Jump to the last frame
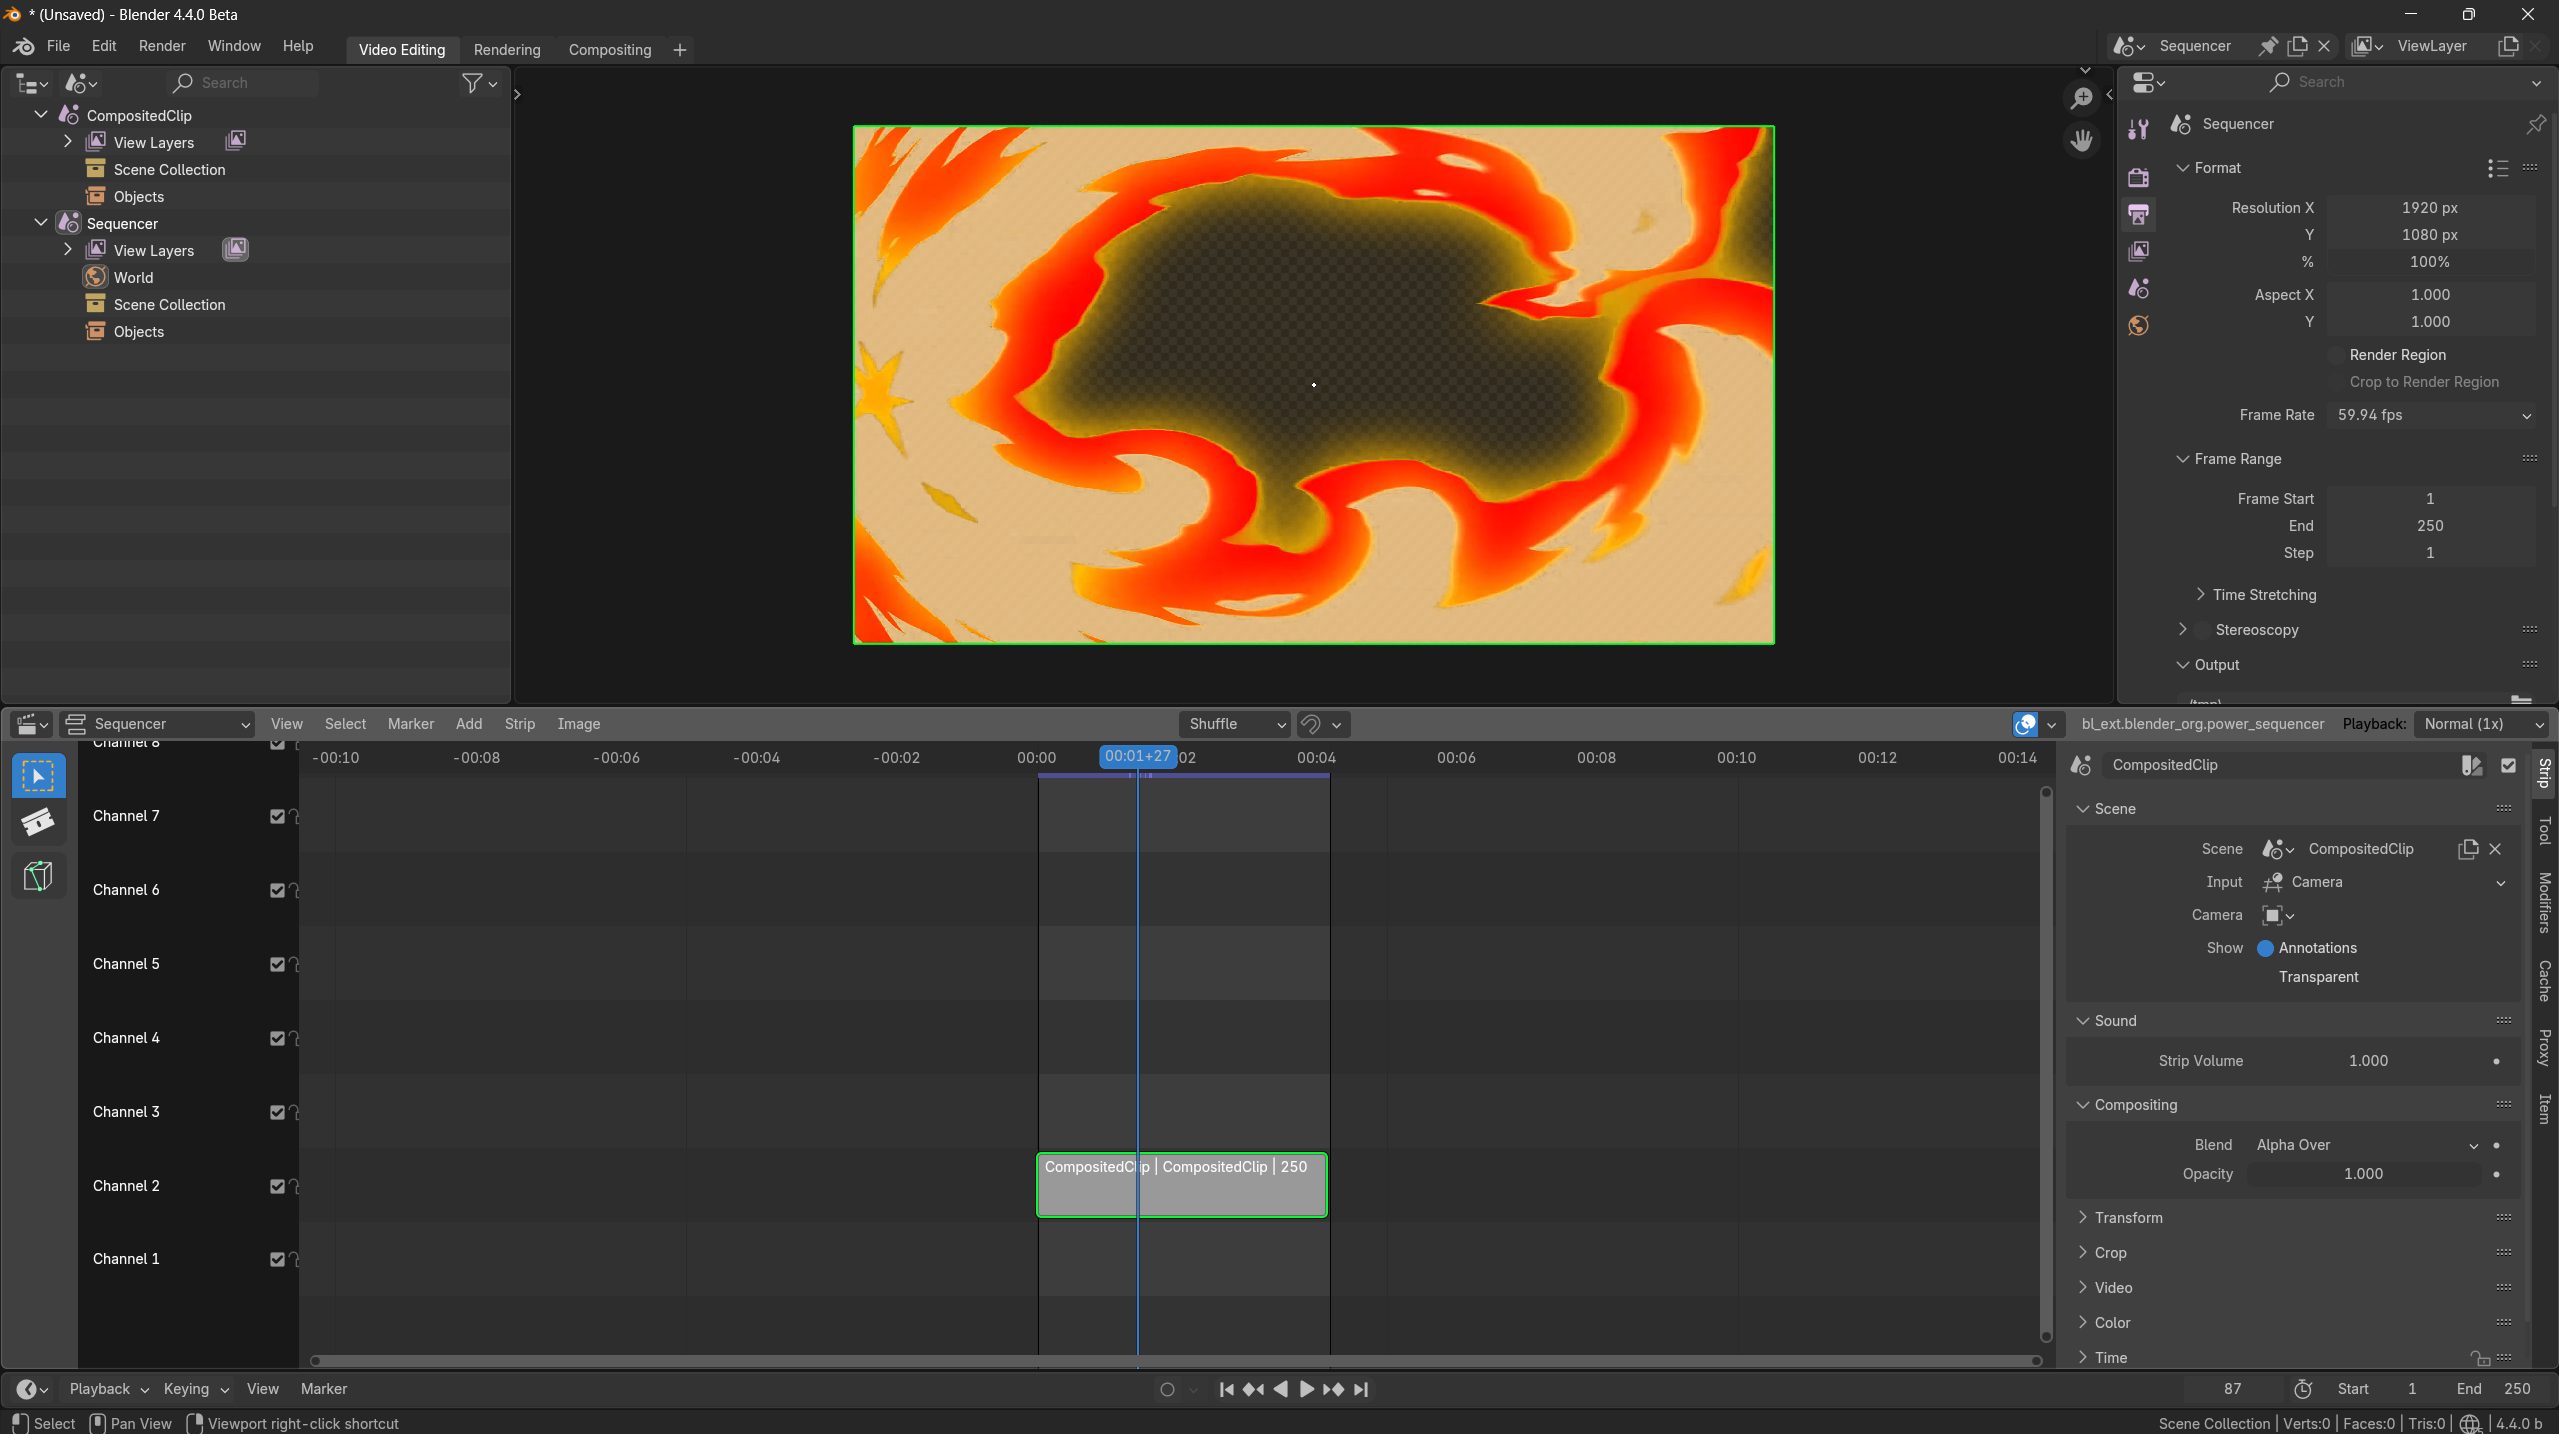Image resolution: width=2559 pixels, height=1434 pixels. [1361, 1389]
